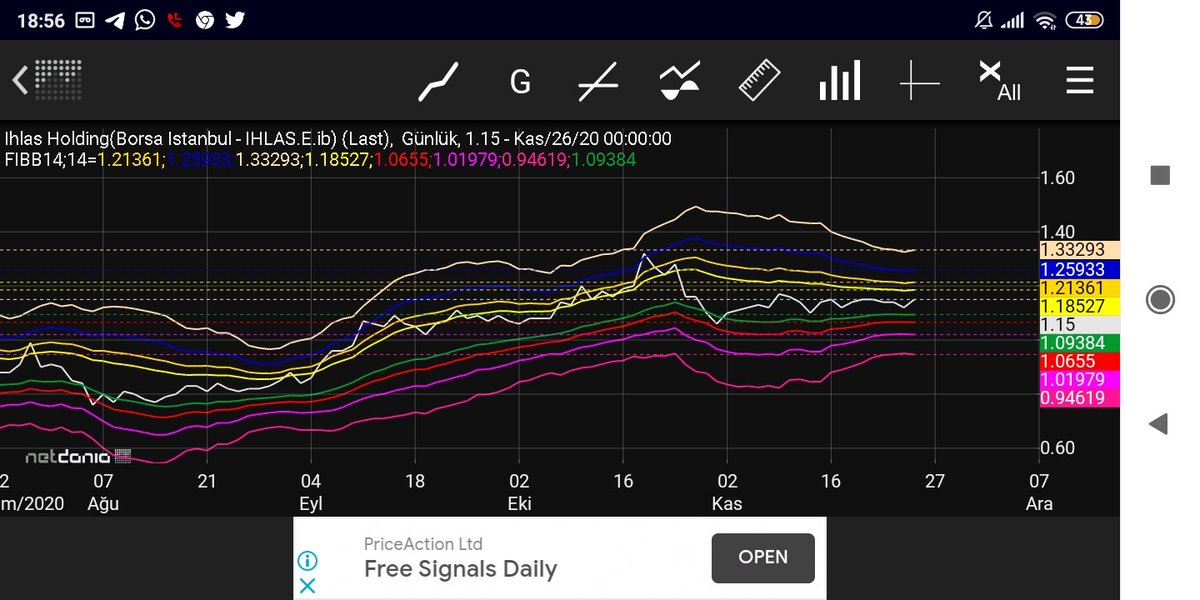The image size is (1200, 600).
Task: Select the trendline drawing tool
Action: click(x=598, y=81)
